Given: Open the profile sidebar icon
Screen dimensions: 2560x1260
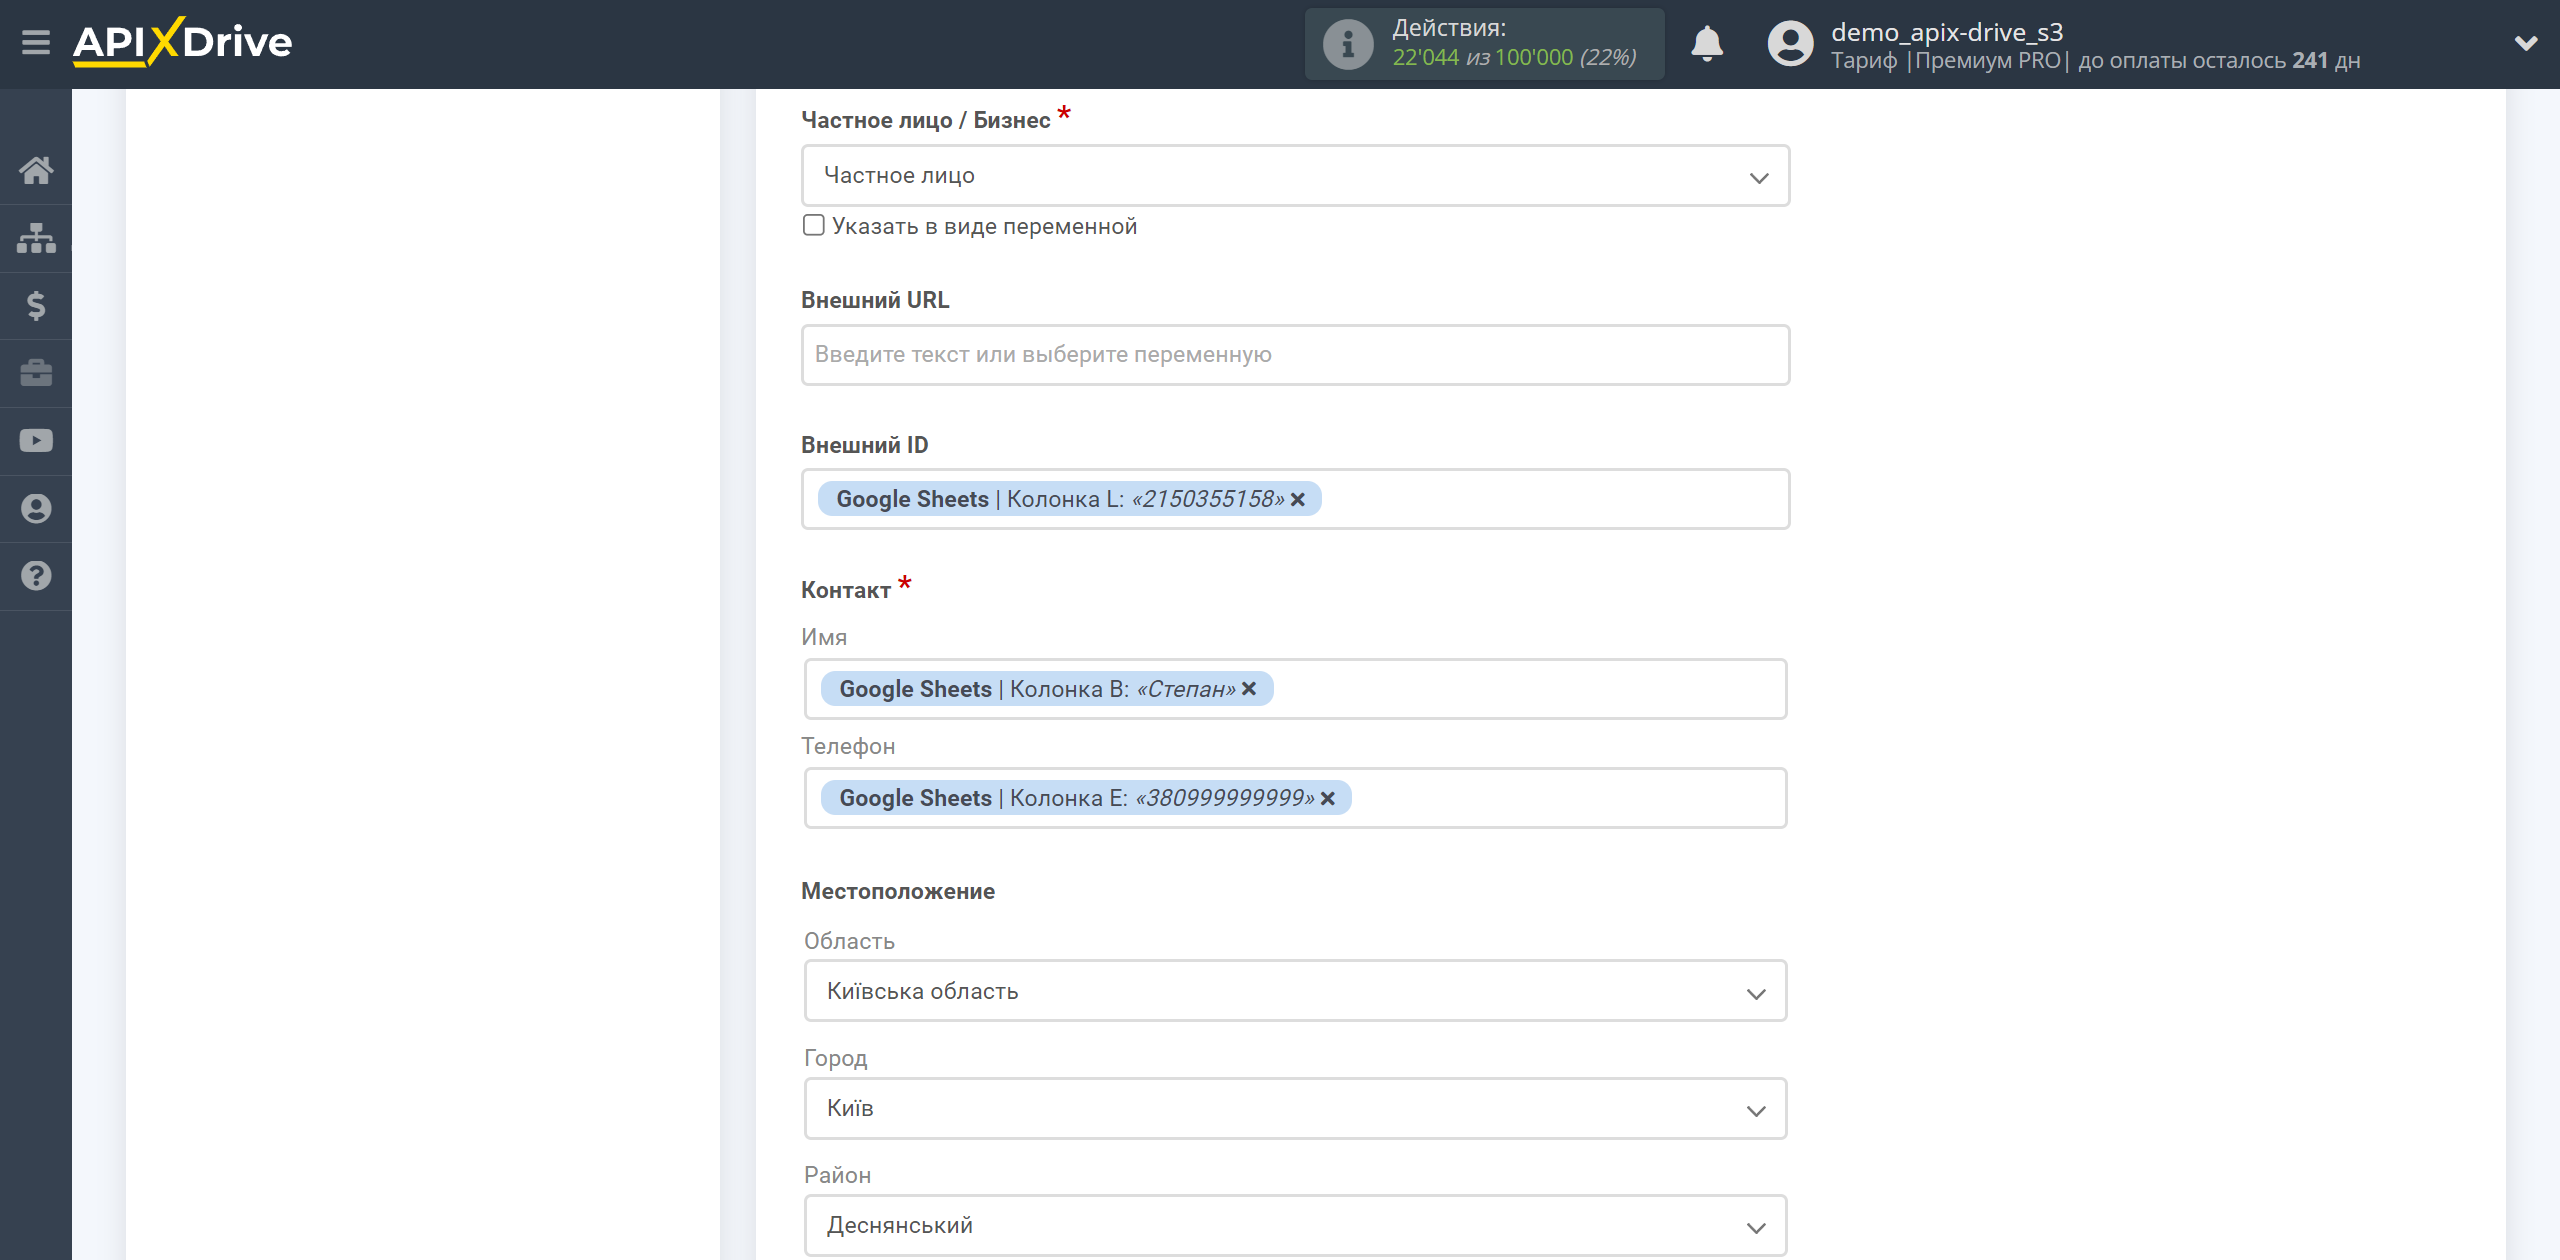Looking at the screenshot, I should tap(36, 508).
